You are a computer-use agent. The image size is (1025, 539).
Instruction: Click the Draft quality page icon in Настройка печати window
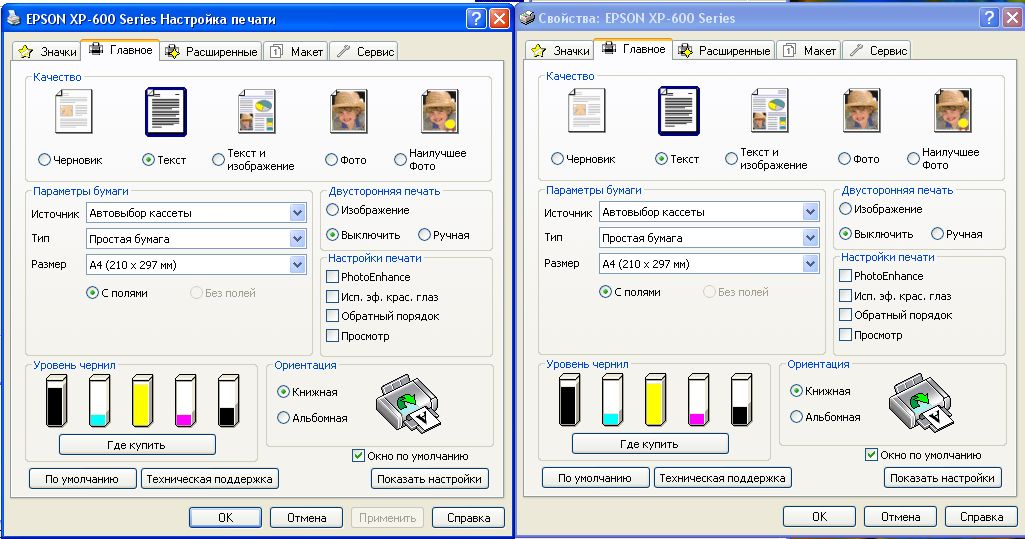[x=73, y=112]
